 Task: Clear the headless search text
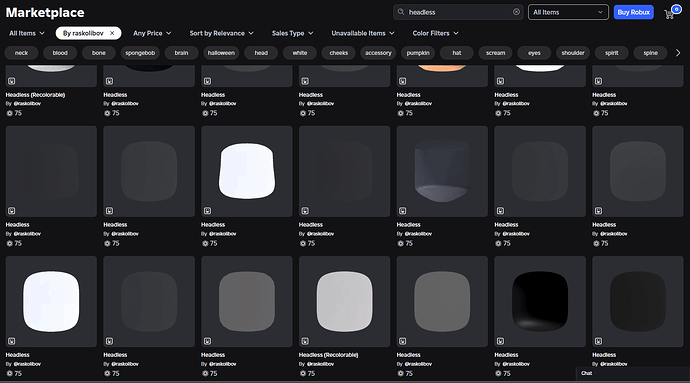[x=516, y=12]
